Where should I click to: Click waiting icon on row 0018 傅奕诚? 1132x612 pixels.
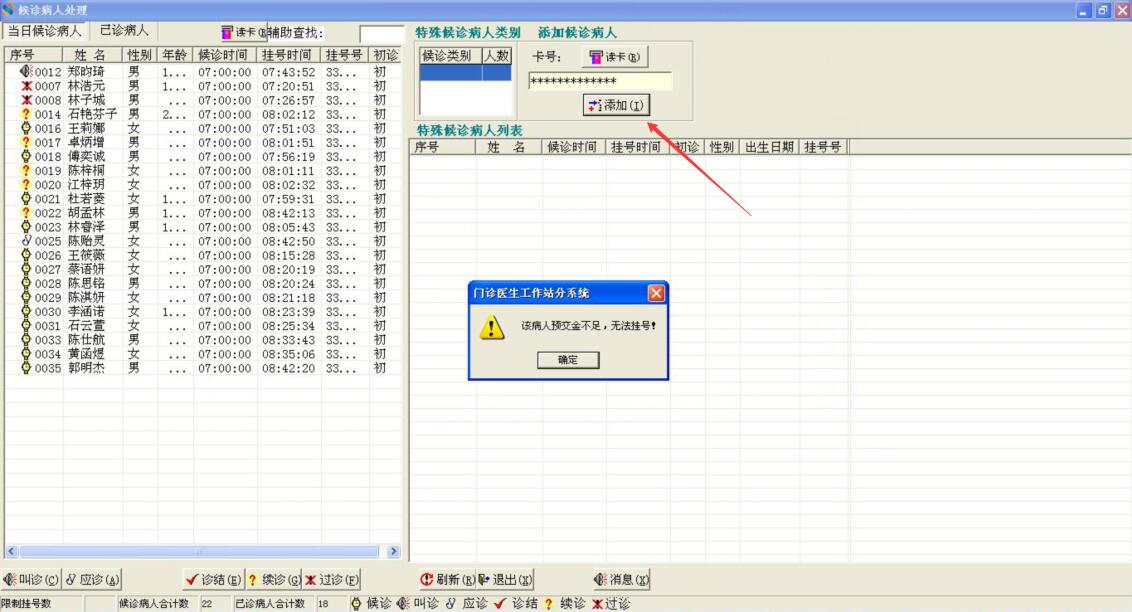[x=26, y=156]
